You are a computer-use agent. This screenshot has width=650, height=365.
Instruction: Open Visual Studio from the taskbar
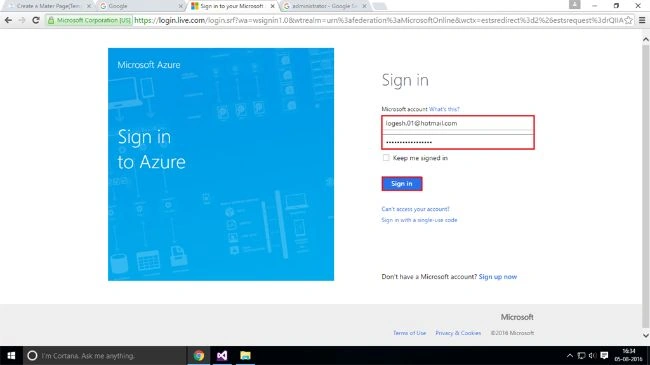222,355
